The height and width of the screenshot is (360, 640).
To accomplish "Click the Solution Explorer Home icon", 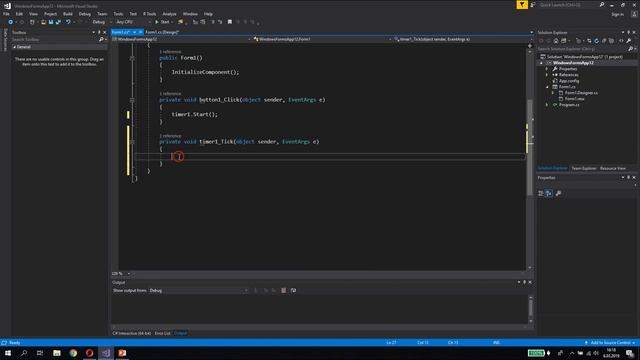I will 556,41.
